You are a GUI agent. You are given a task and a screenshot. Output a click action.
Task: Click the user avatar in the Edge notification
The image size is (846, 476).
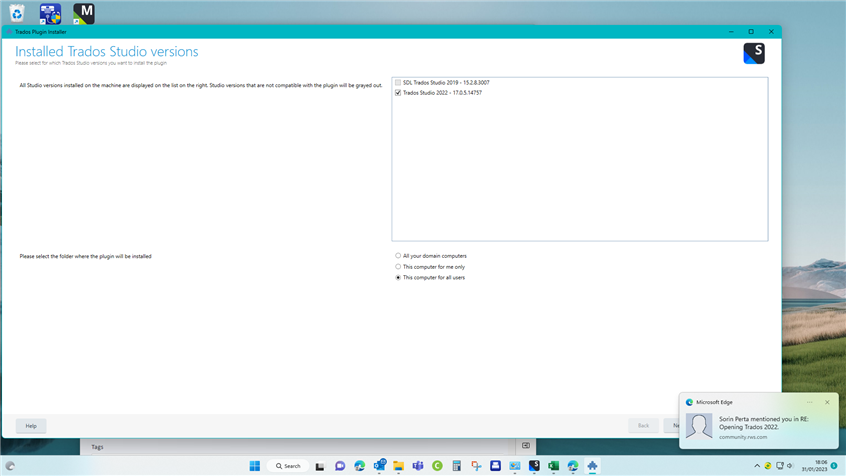(699, 426)
